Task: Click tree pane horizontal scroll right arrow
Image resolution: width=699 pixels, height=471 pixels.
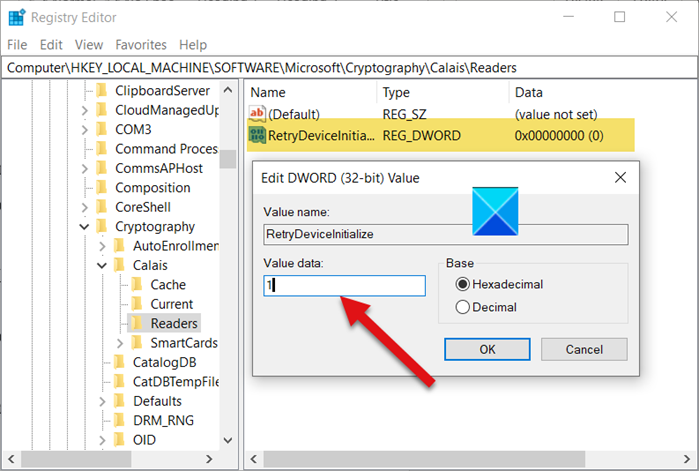Action: 209,459
